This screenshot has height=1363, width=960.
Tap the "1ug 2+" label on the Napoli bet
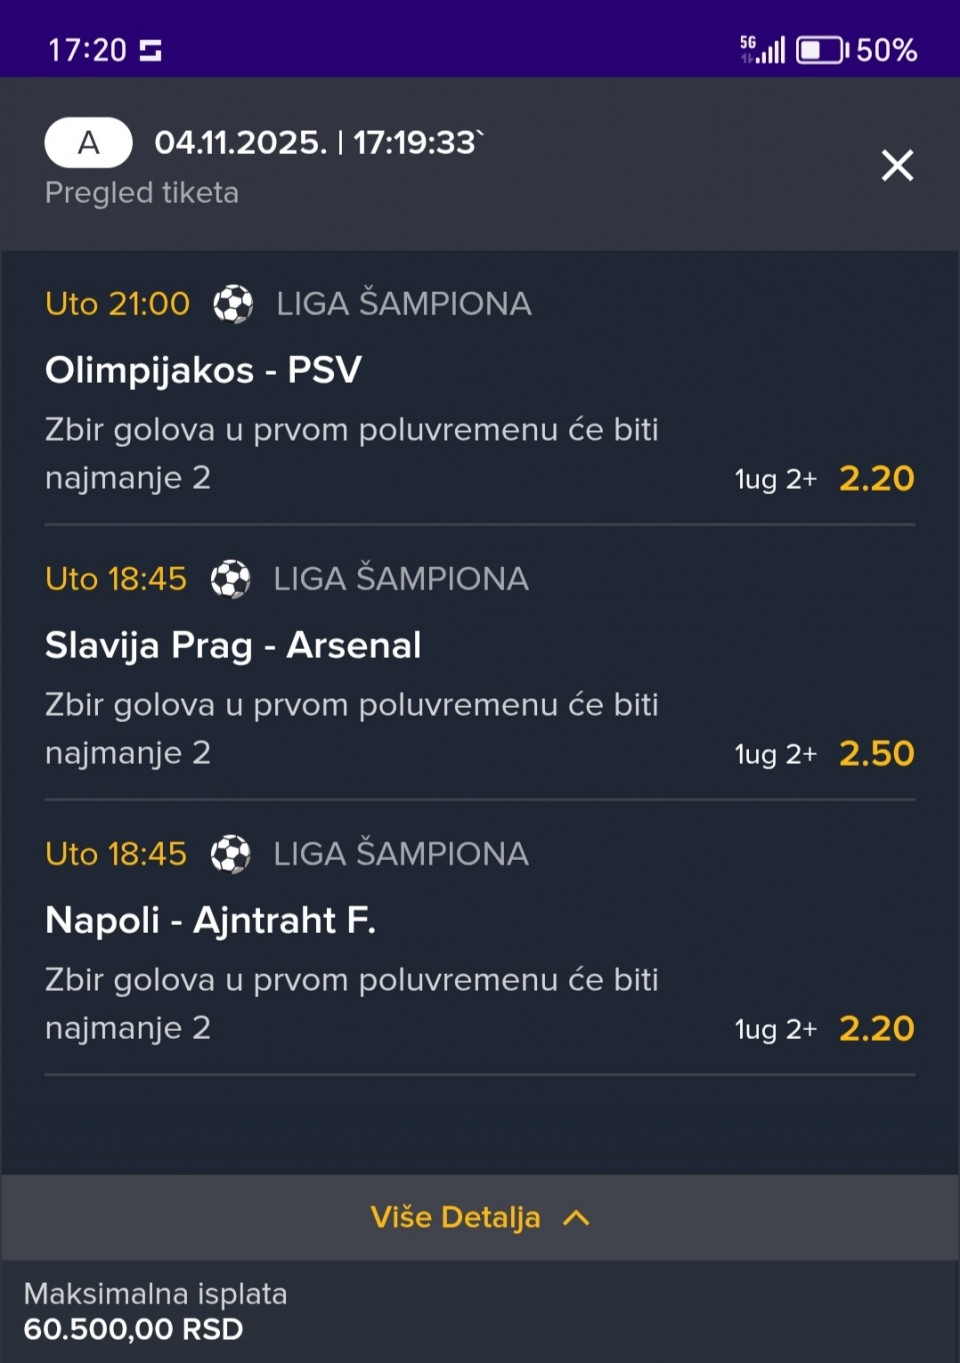[775, 1029]
